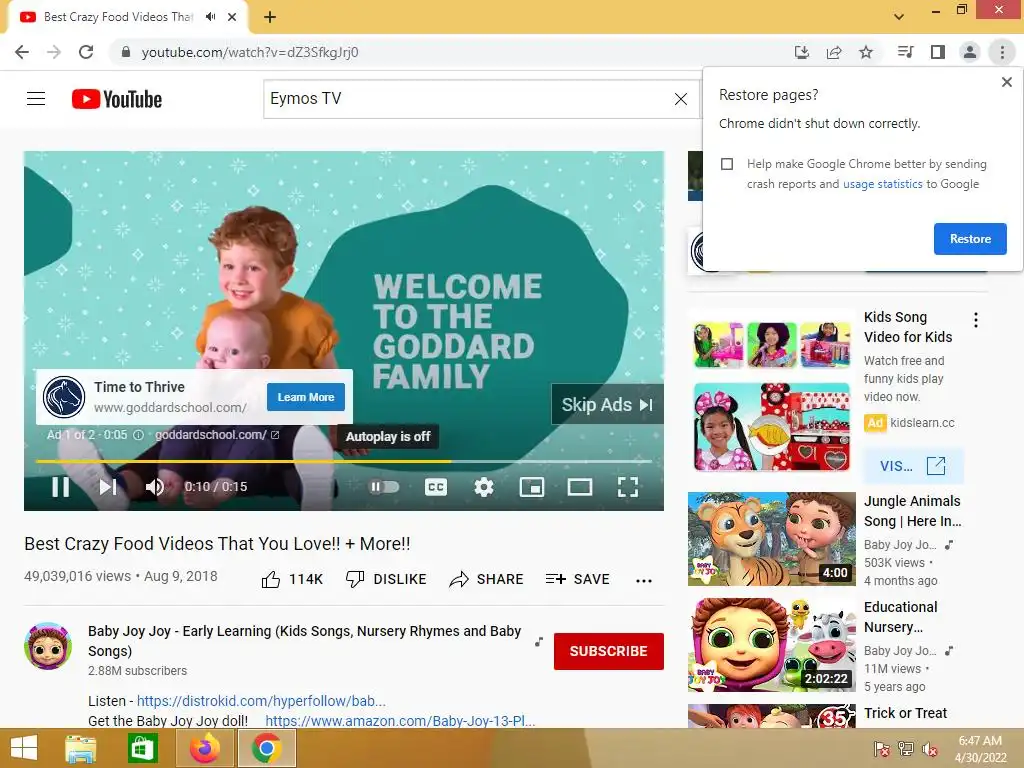
Task: Open the YouTube hamburger guide menu
Action: click(36, 99)
